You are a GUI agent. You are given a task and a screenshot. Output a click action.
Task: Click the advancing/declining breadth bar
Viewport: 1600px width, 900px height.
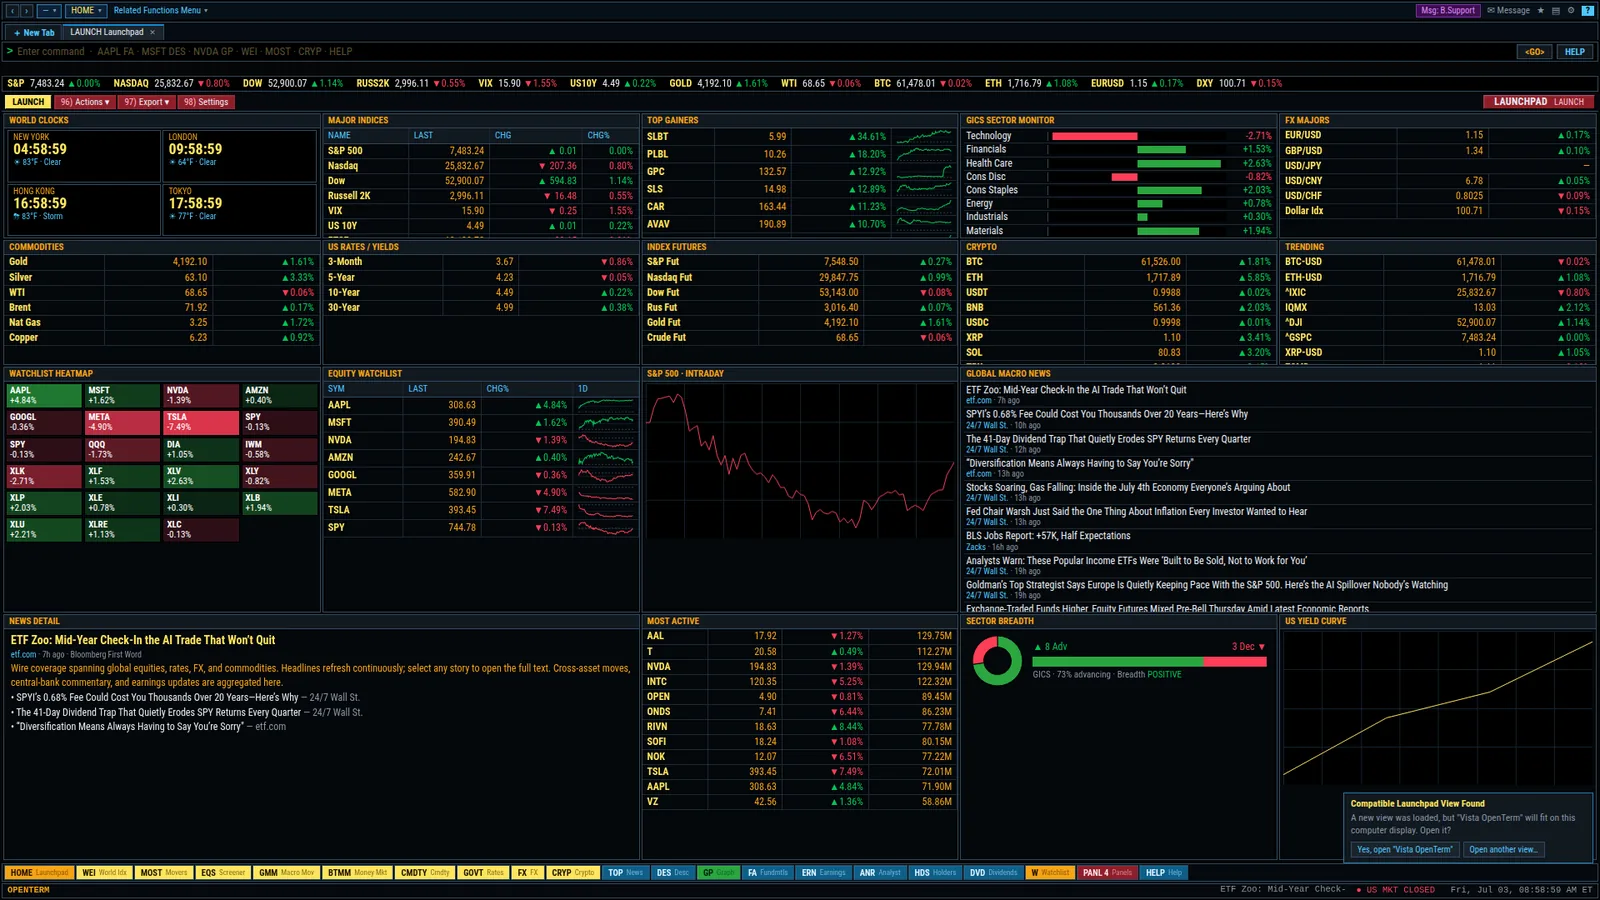coord(1149,661)
